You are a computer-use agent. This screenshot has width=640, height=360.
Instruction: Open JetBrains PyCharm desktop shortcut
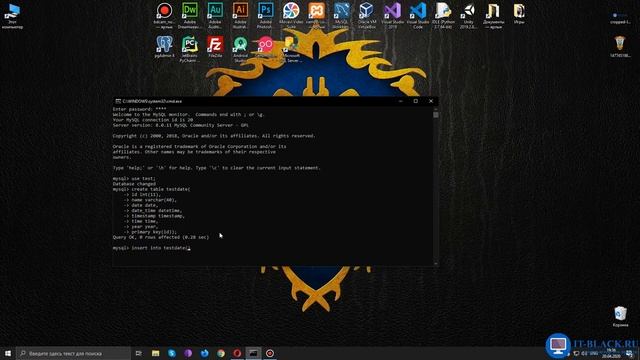point(190,49)
